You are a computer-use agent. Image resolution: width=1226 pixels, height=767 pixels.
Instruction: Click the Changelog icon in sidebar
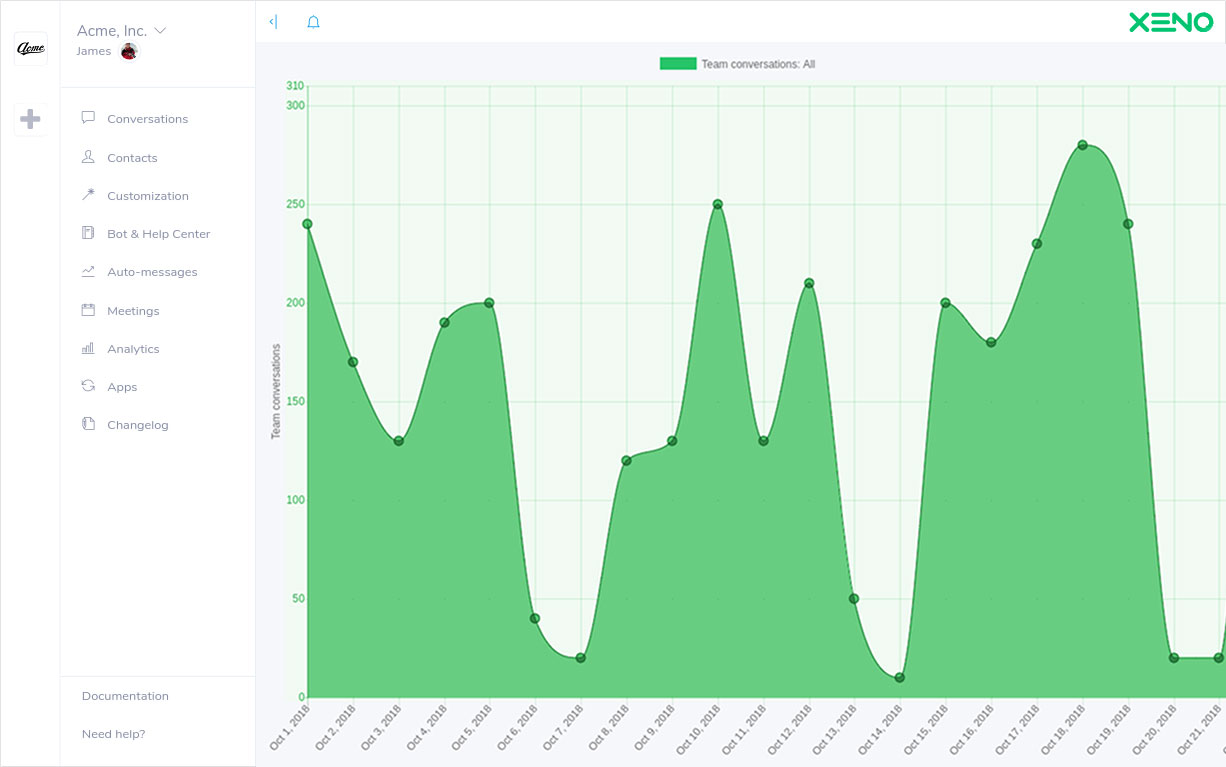tap(88, 424)
